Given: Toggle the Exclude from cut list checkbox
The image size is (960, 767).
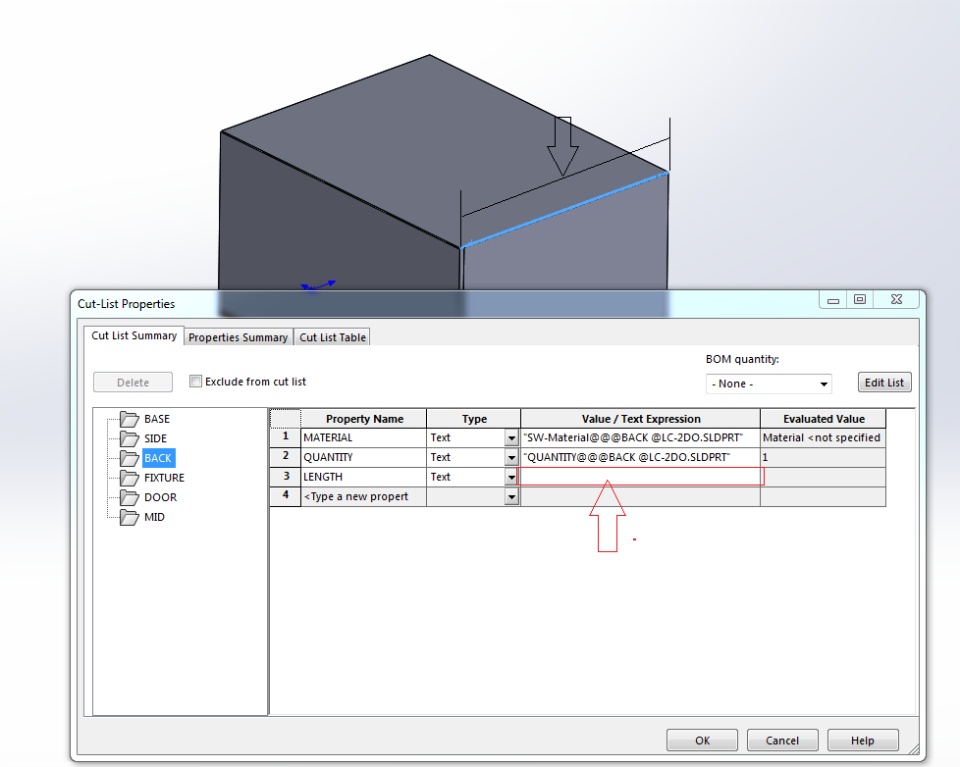Looking at the screenshot, I should (195, 381).
